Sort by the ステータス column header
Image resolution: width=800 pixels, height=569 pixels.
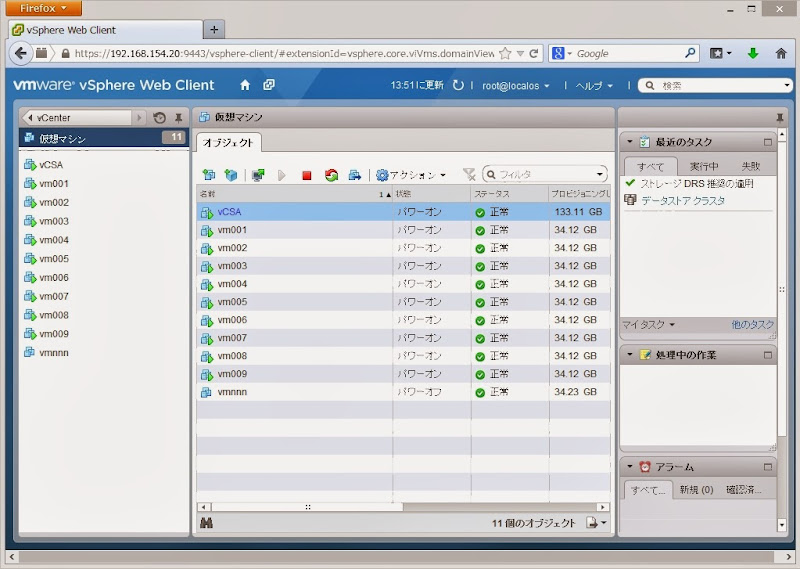[510, 194]
